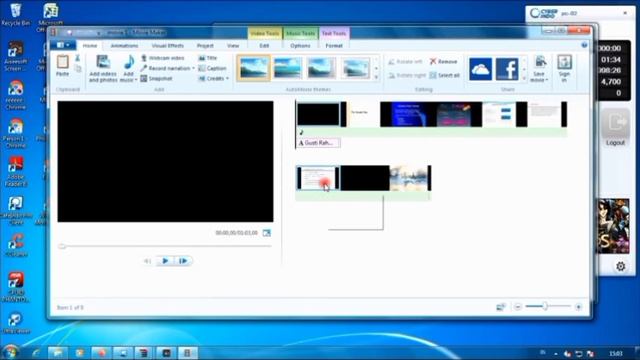The image size is (640, 360).
Task: Add a Caption to the clip
Action: pos(212,68)
